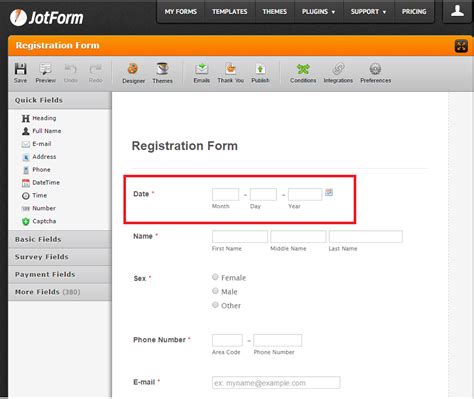This screenshot has height=399, width=474.
Task: Open the Thank You page settings
Action: coord(230,73)
